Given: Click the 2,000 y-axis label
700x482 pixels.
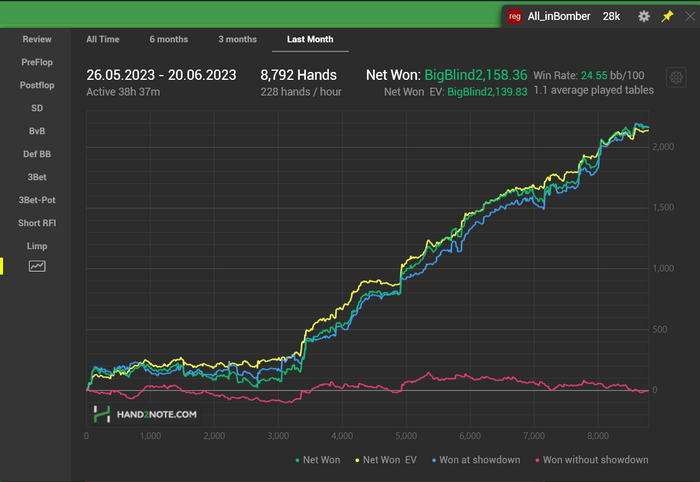Looking at the screenshot, I should [663, 147].
